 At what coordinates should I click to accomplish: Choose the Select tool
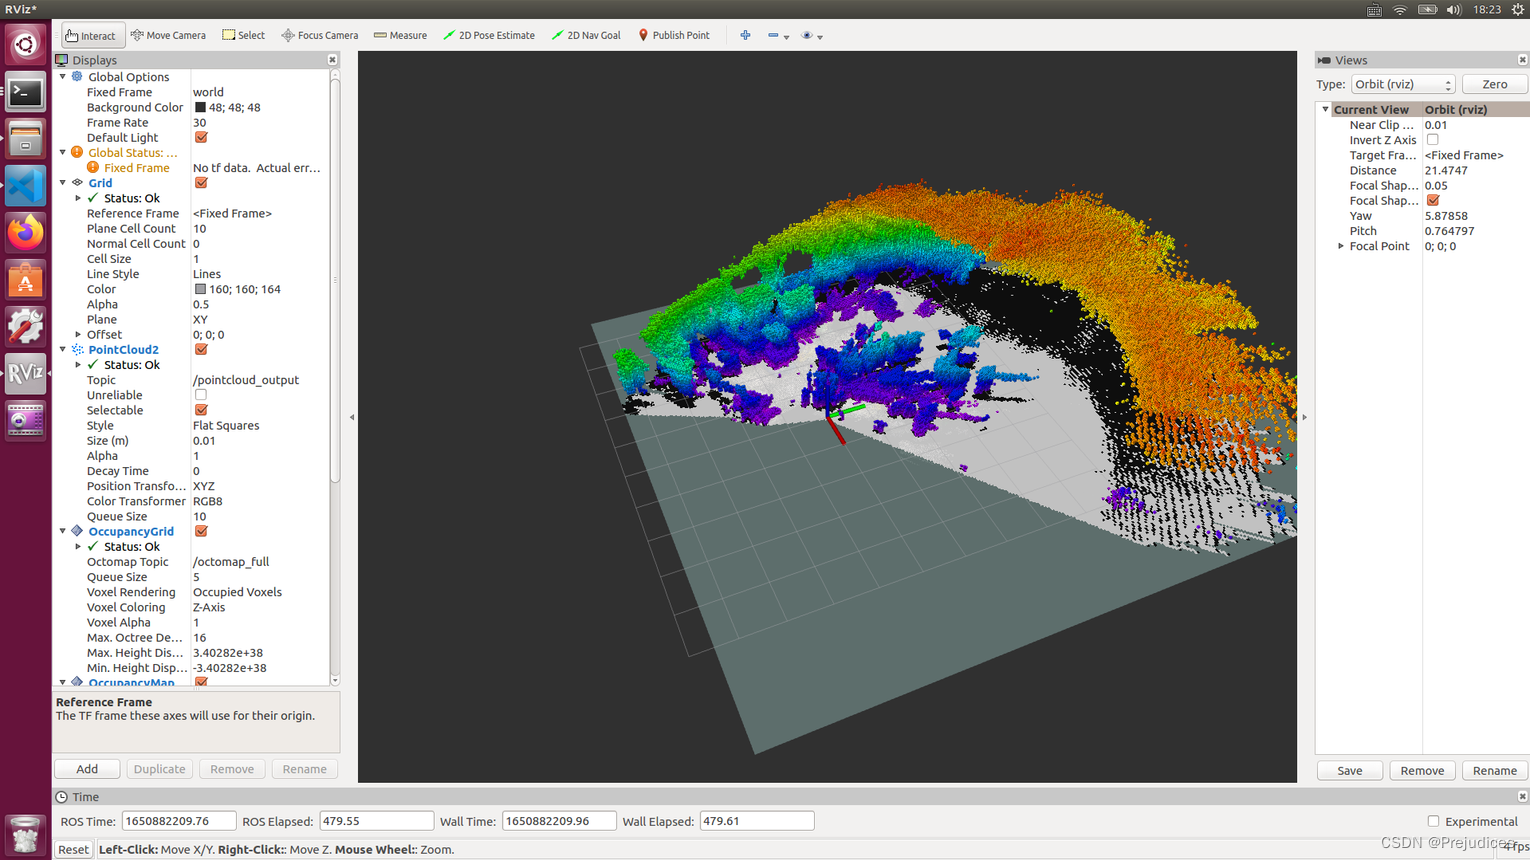(x=243, y=35)
